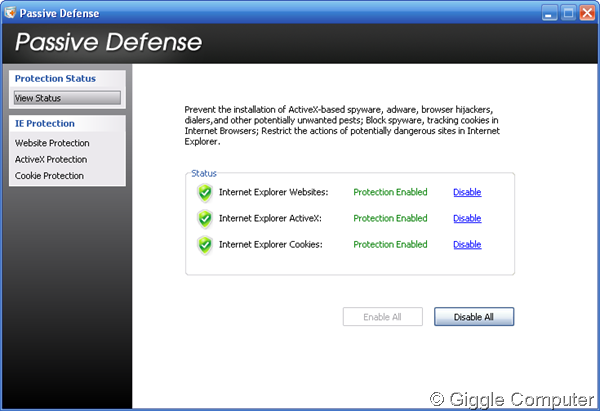Click the Internet Explorer Cookies label

271,245
